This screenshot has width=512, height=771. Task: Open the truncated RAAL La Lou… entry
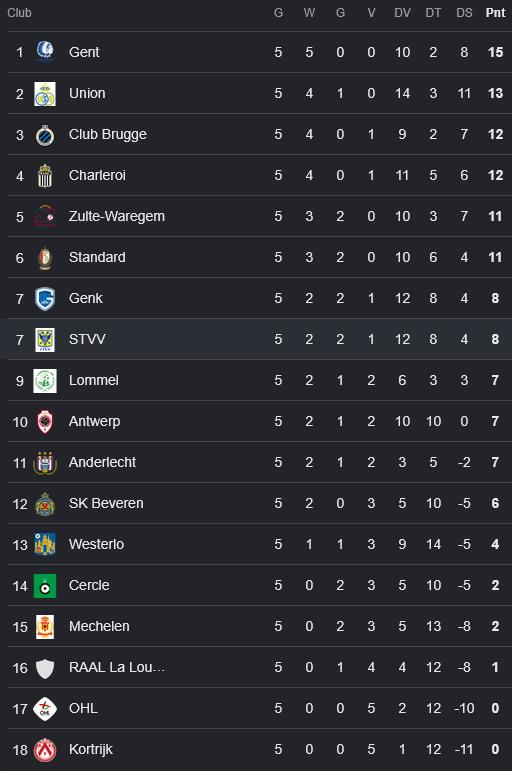click(117, 667)
